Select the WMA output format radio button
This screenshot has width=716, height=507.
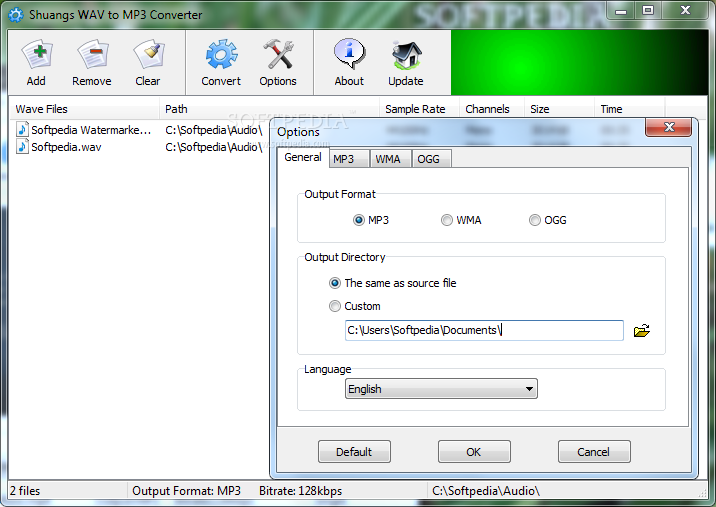pos(447,220)
